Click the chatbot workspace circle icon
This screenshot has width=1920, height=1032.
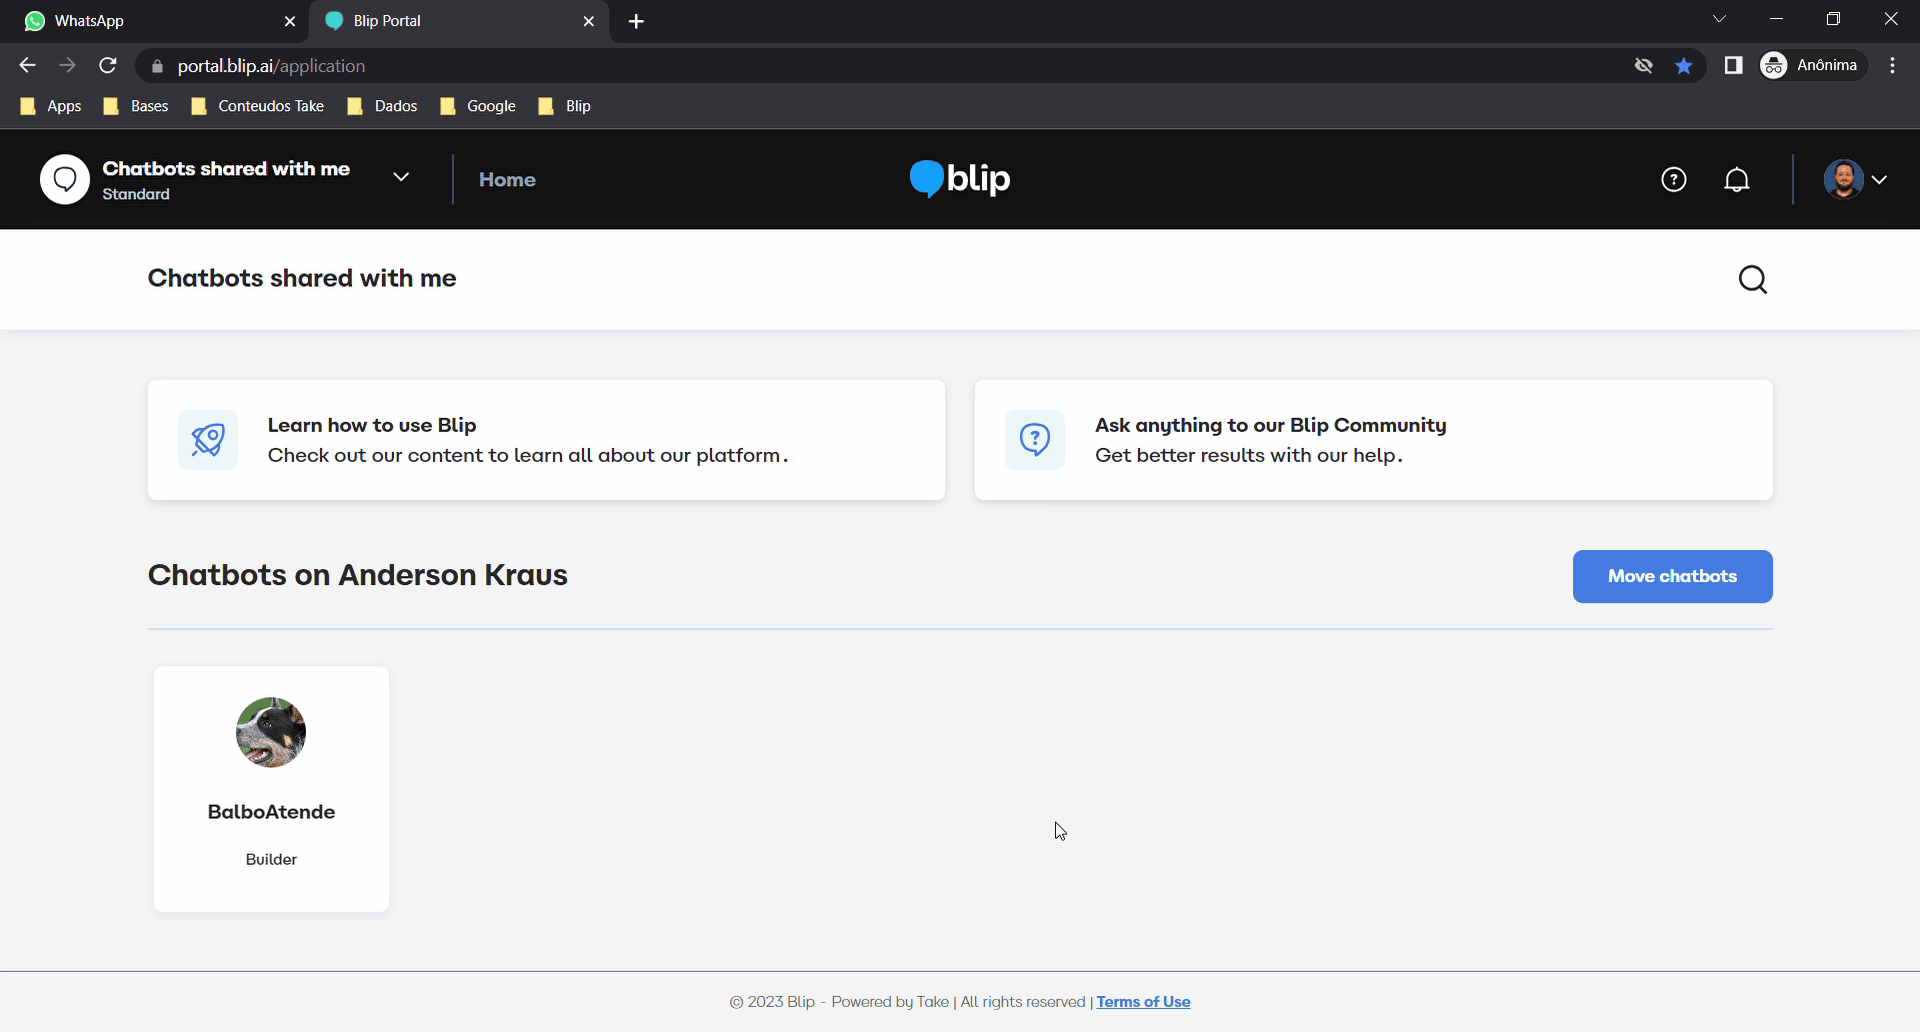pyautogui.click(x=65, y=179)
